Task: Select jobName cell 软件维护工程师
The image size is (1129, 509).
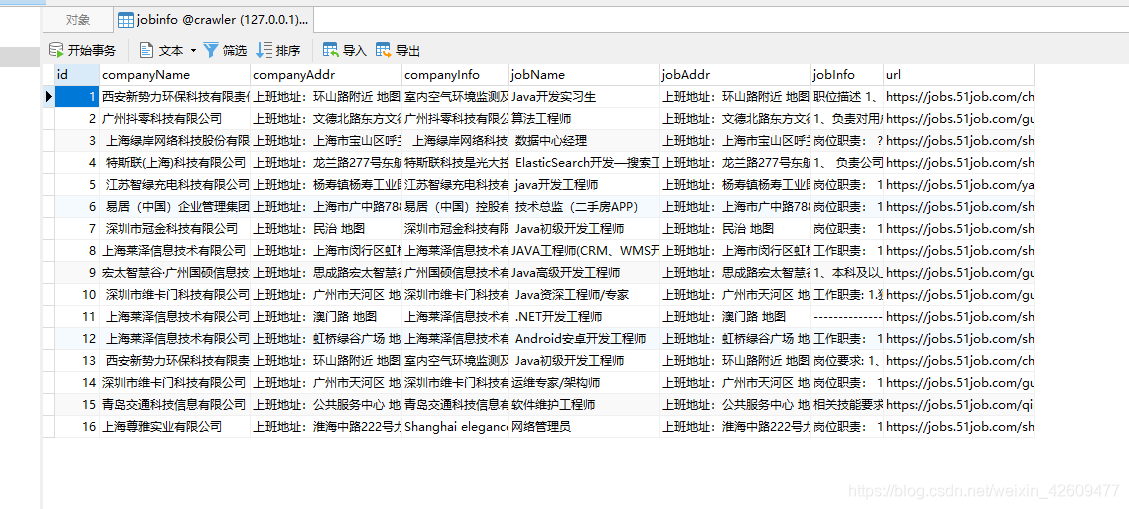Action: tap(584, 405)
